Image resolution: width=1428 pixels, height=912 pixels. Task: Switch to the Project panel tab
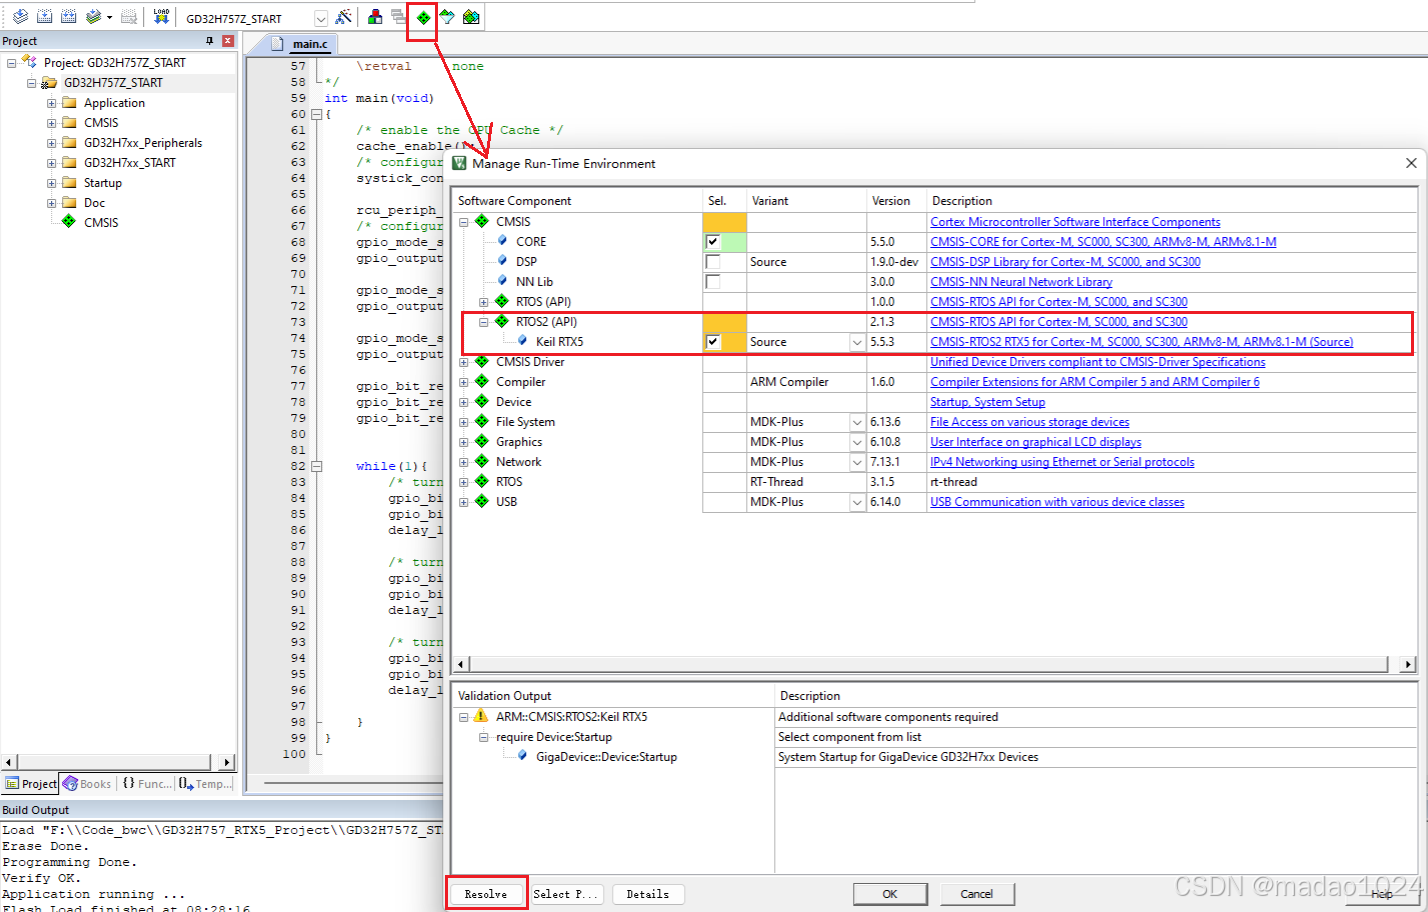pyautogui.click(x=31, y=783)
